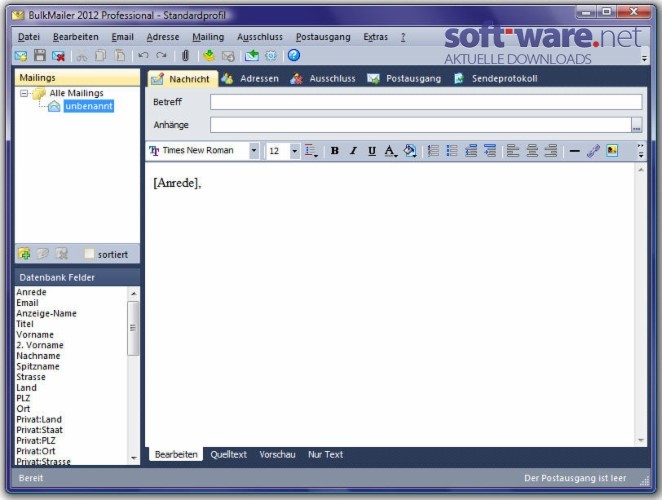662x500 pixels.
Task: Increase paragraph indent
Action: pos(490,151)
